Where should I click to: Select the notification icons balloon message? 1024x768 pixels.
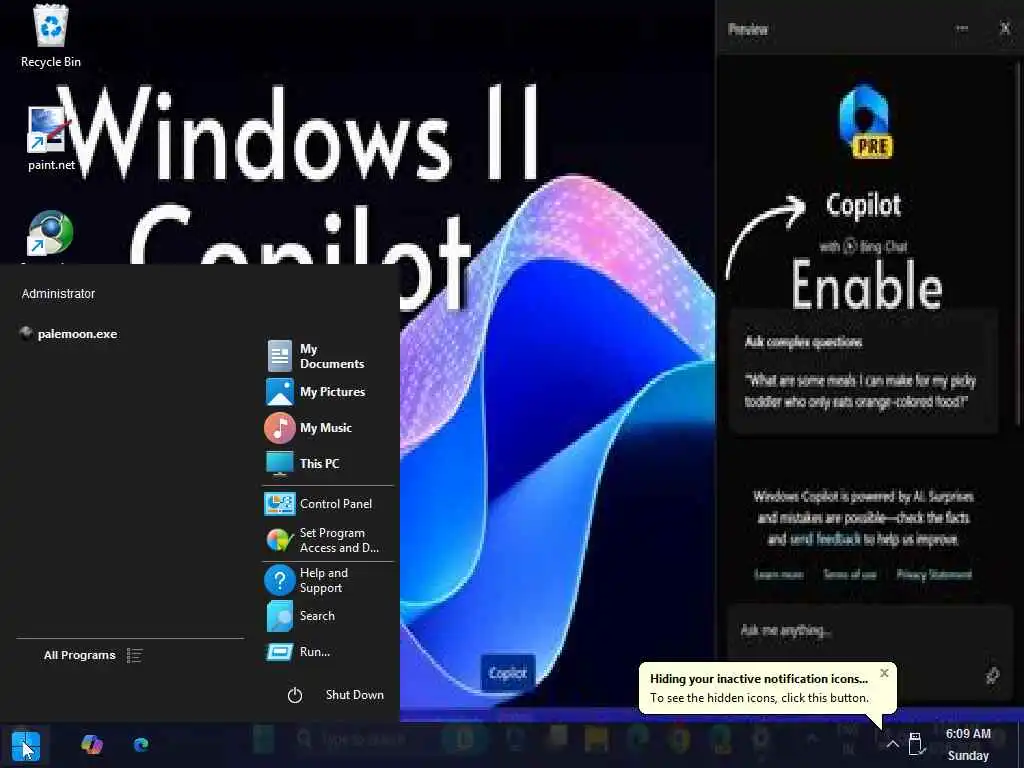pos(760,688)
